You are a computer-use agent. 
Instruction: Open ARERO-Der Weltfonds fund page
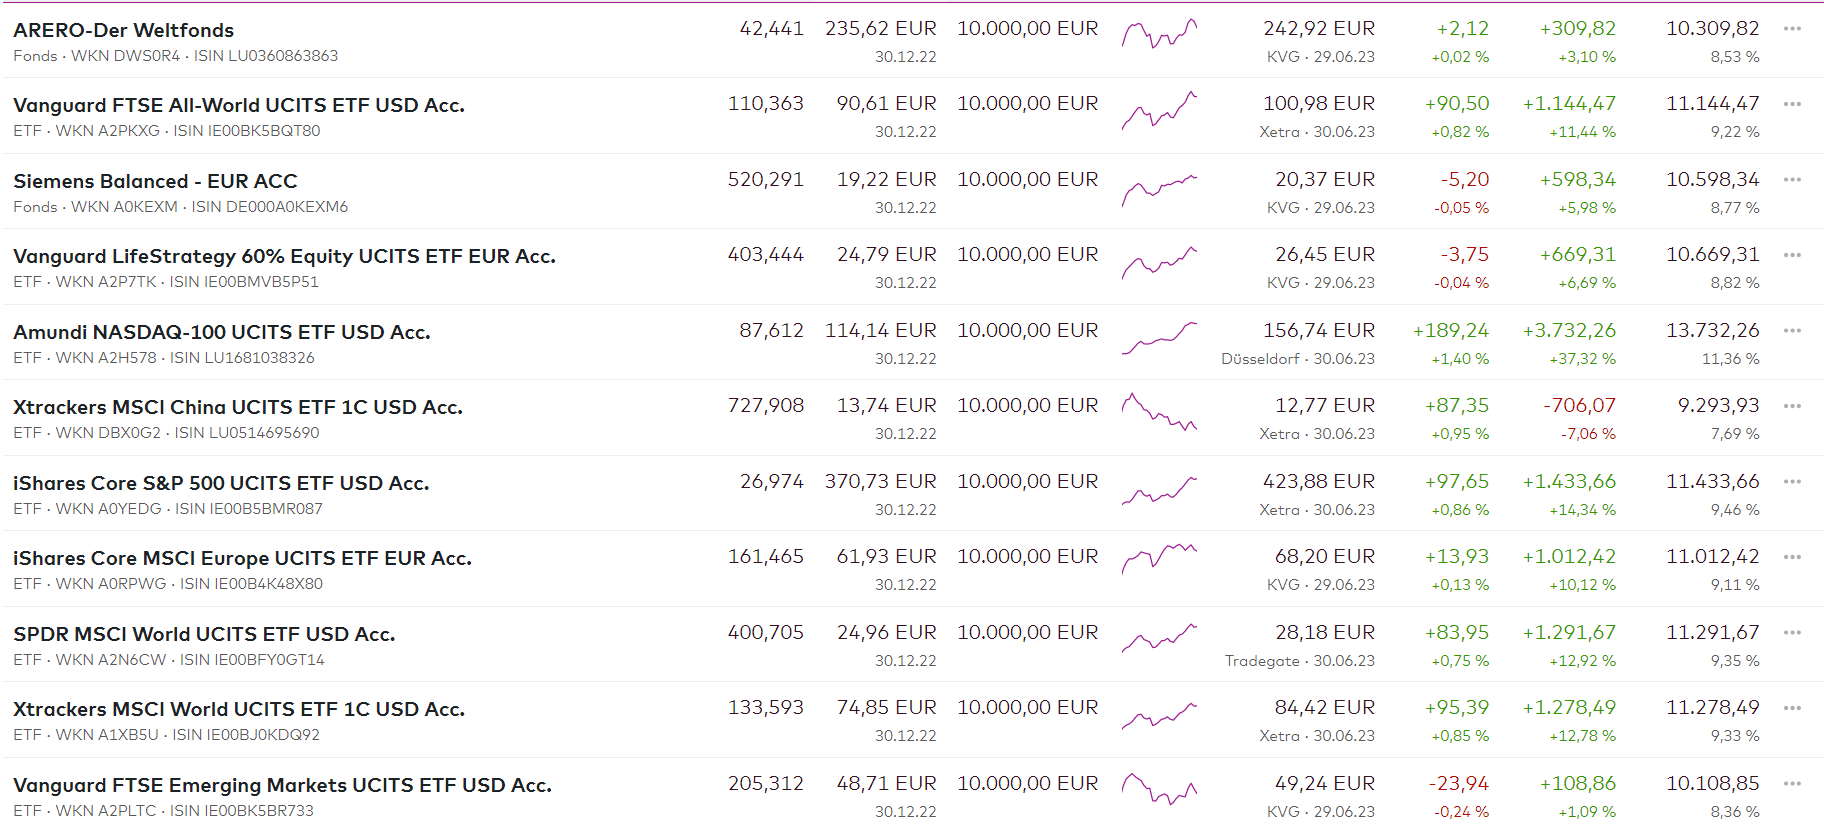click(x=123, y=30)
